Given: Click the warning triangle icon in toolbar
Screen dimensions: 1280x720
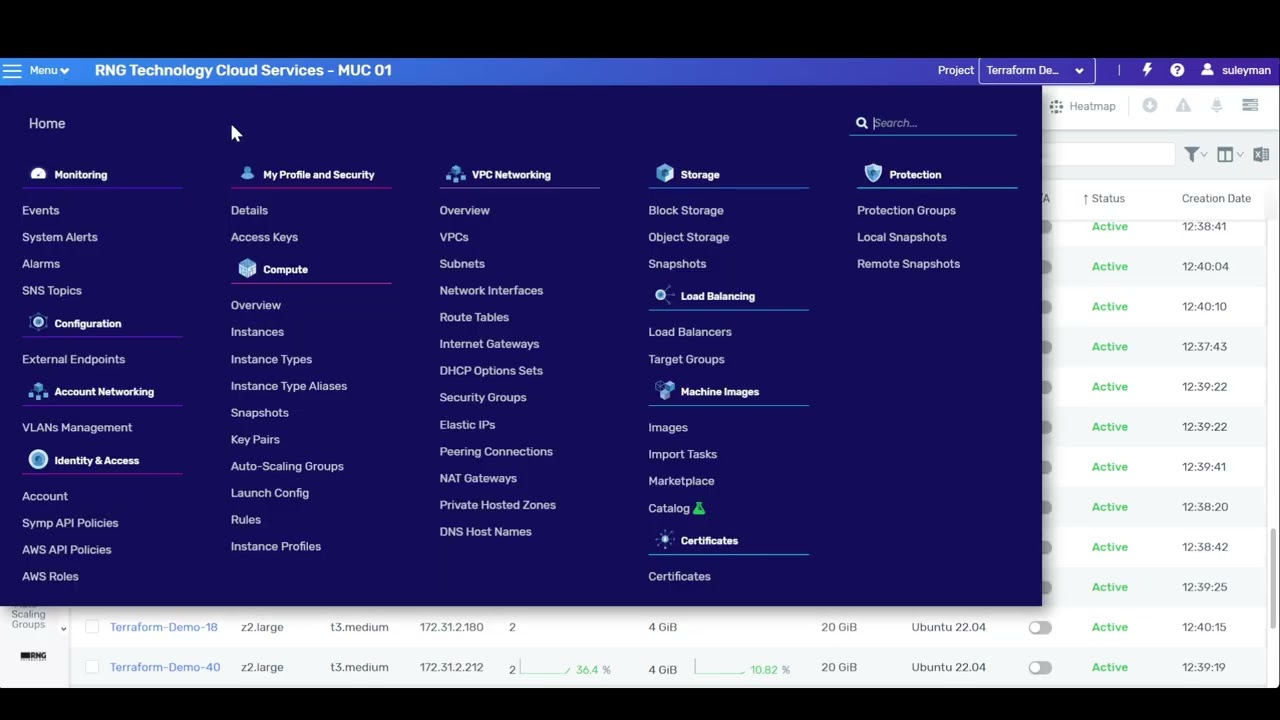Looking at the screenshot, I should (x=1183, y=105).
